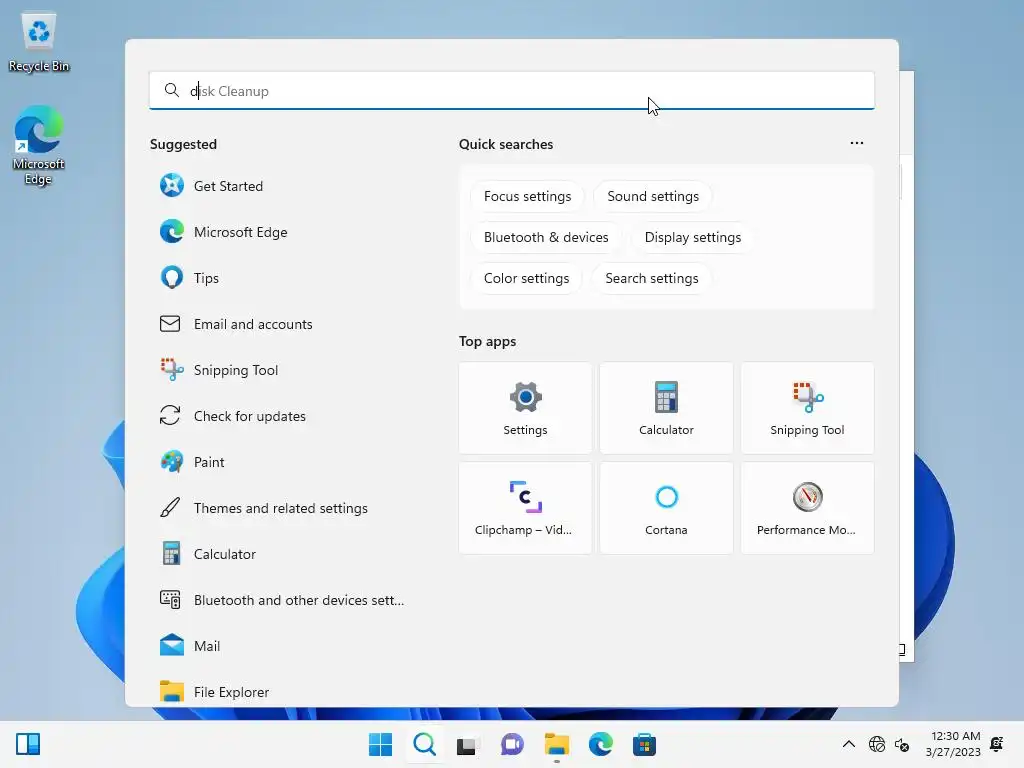Click inside the search text box
This screenshot has width=1024, height=768.
tap(511, 91)
